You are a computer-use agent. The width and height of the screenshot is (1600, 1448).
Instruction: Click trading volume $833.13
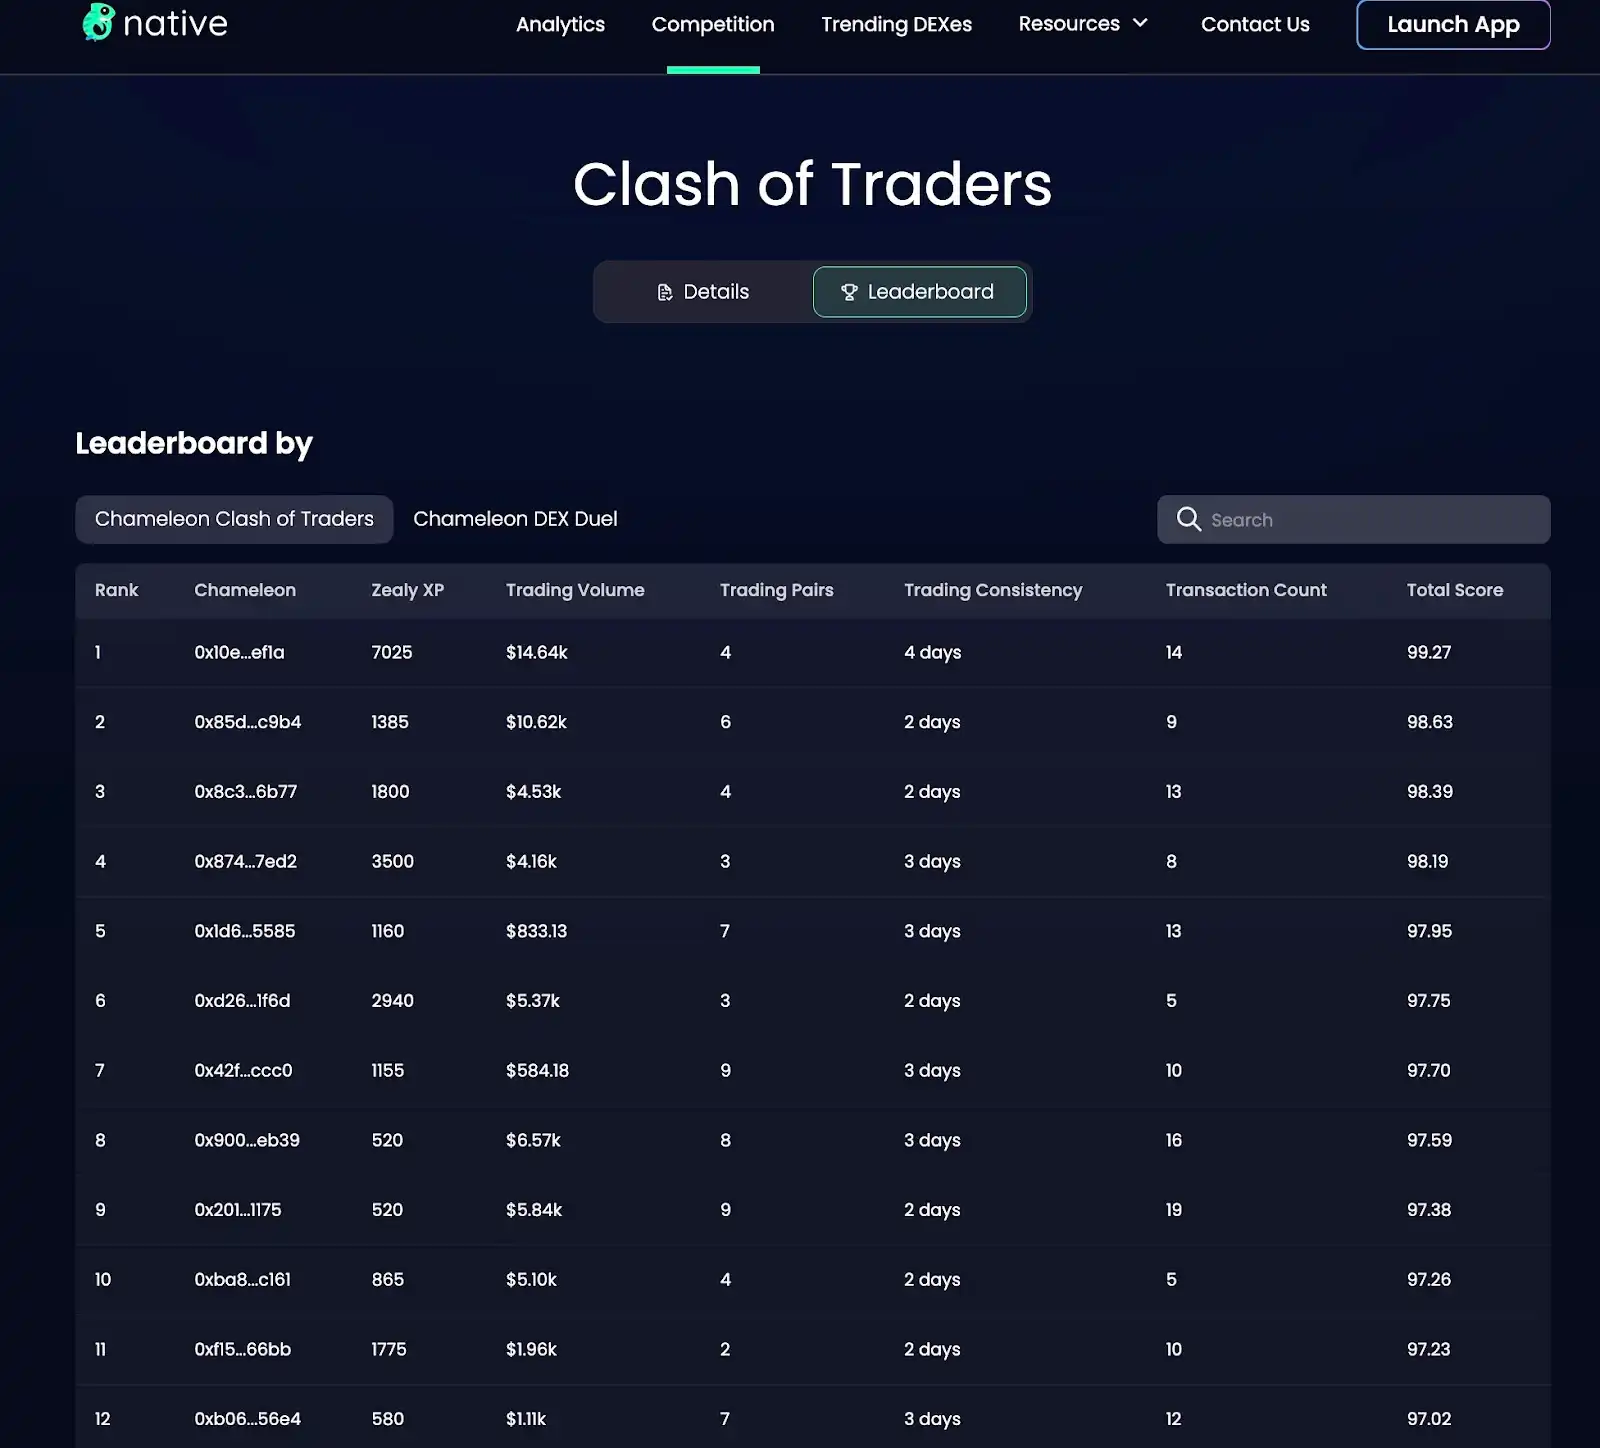click(x=536, y=931)
